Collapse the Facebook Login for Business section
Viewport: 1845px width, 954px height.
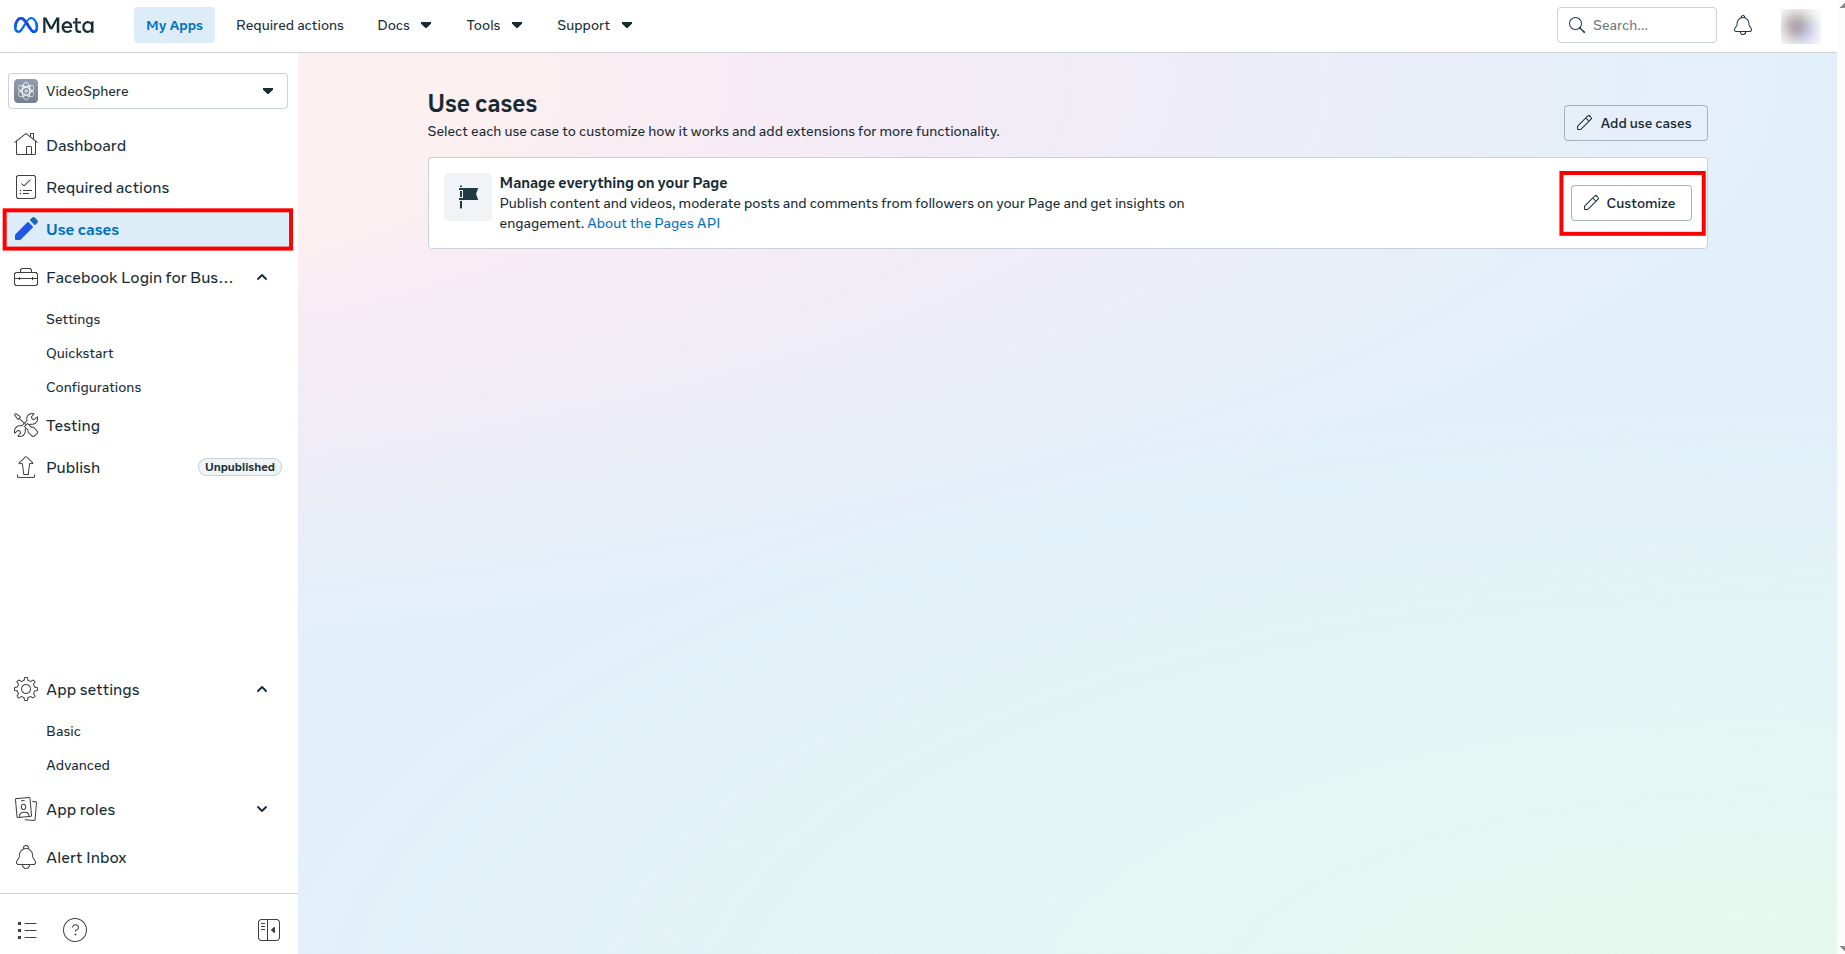pos(262,277)
